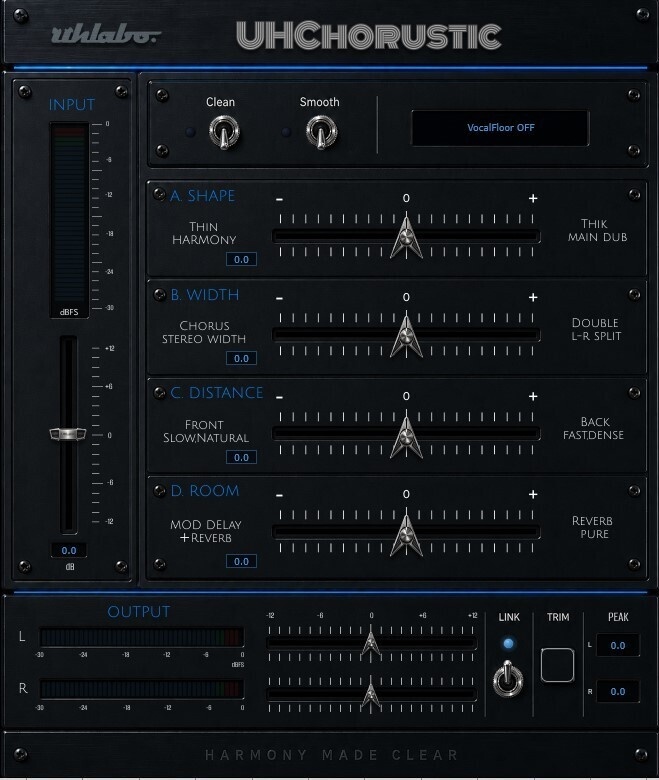Click the uhlabo logo

coord(106,35)
